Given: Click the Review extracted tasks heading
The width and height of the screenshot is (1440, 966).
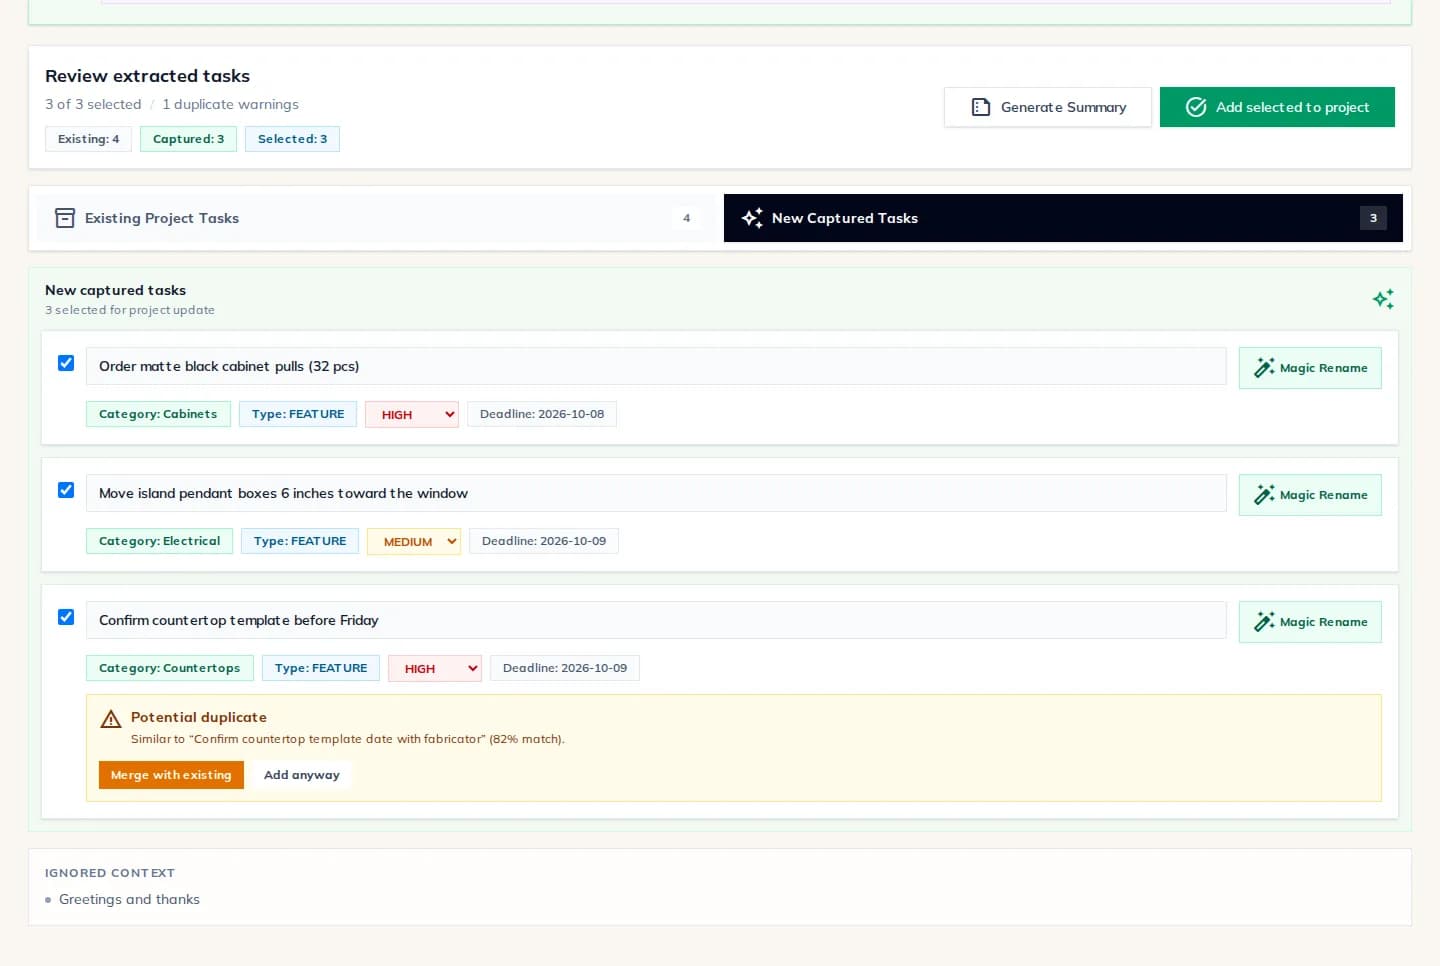Looking at the screenshot, I should 147,76.
